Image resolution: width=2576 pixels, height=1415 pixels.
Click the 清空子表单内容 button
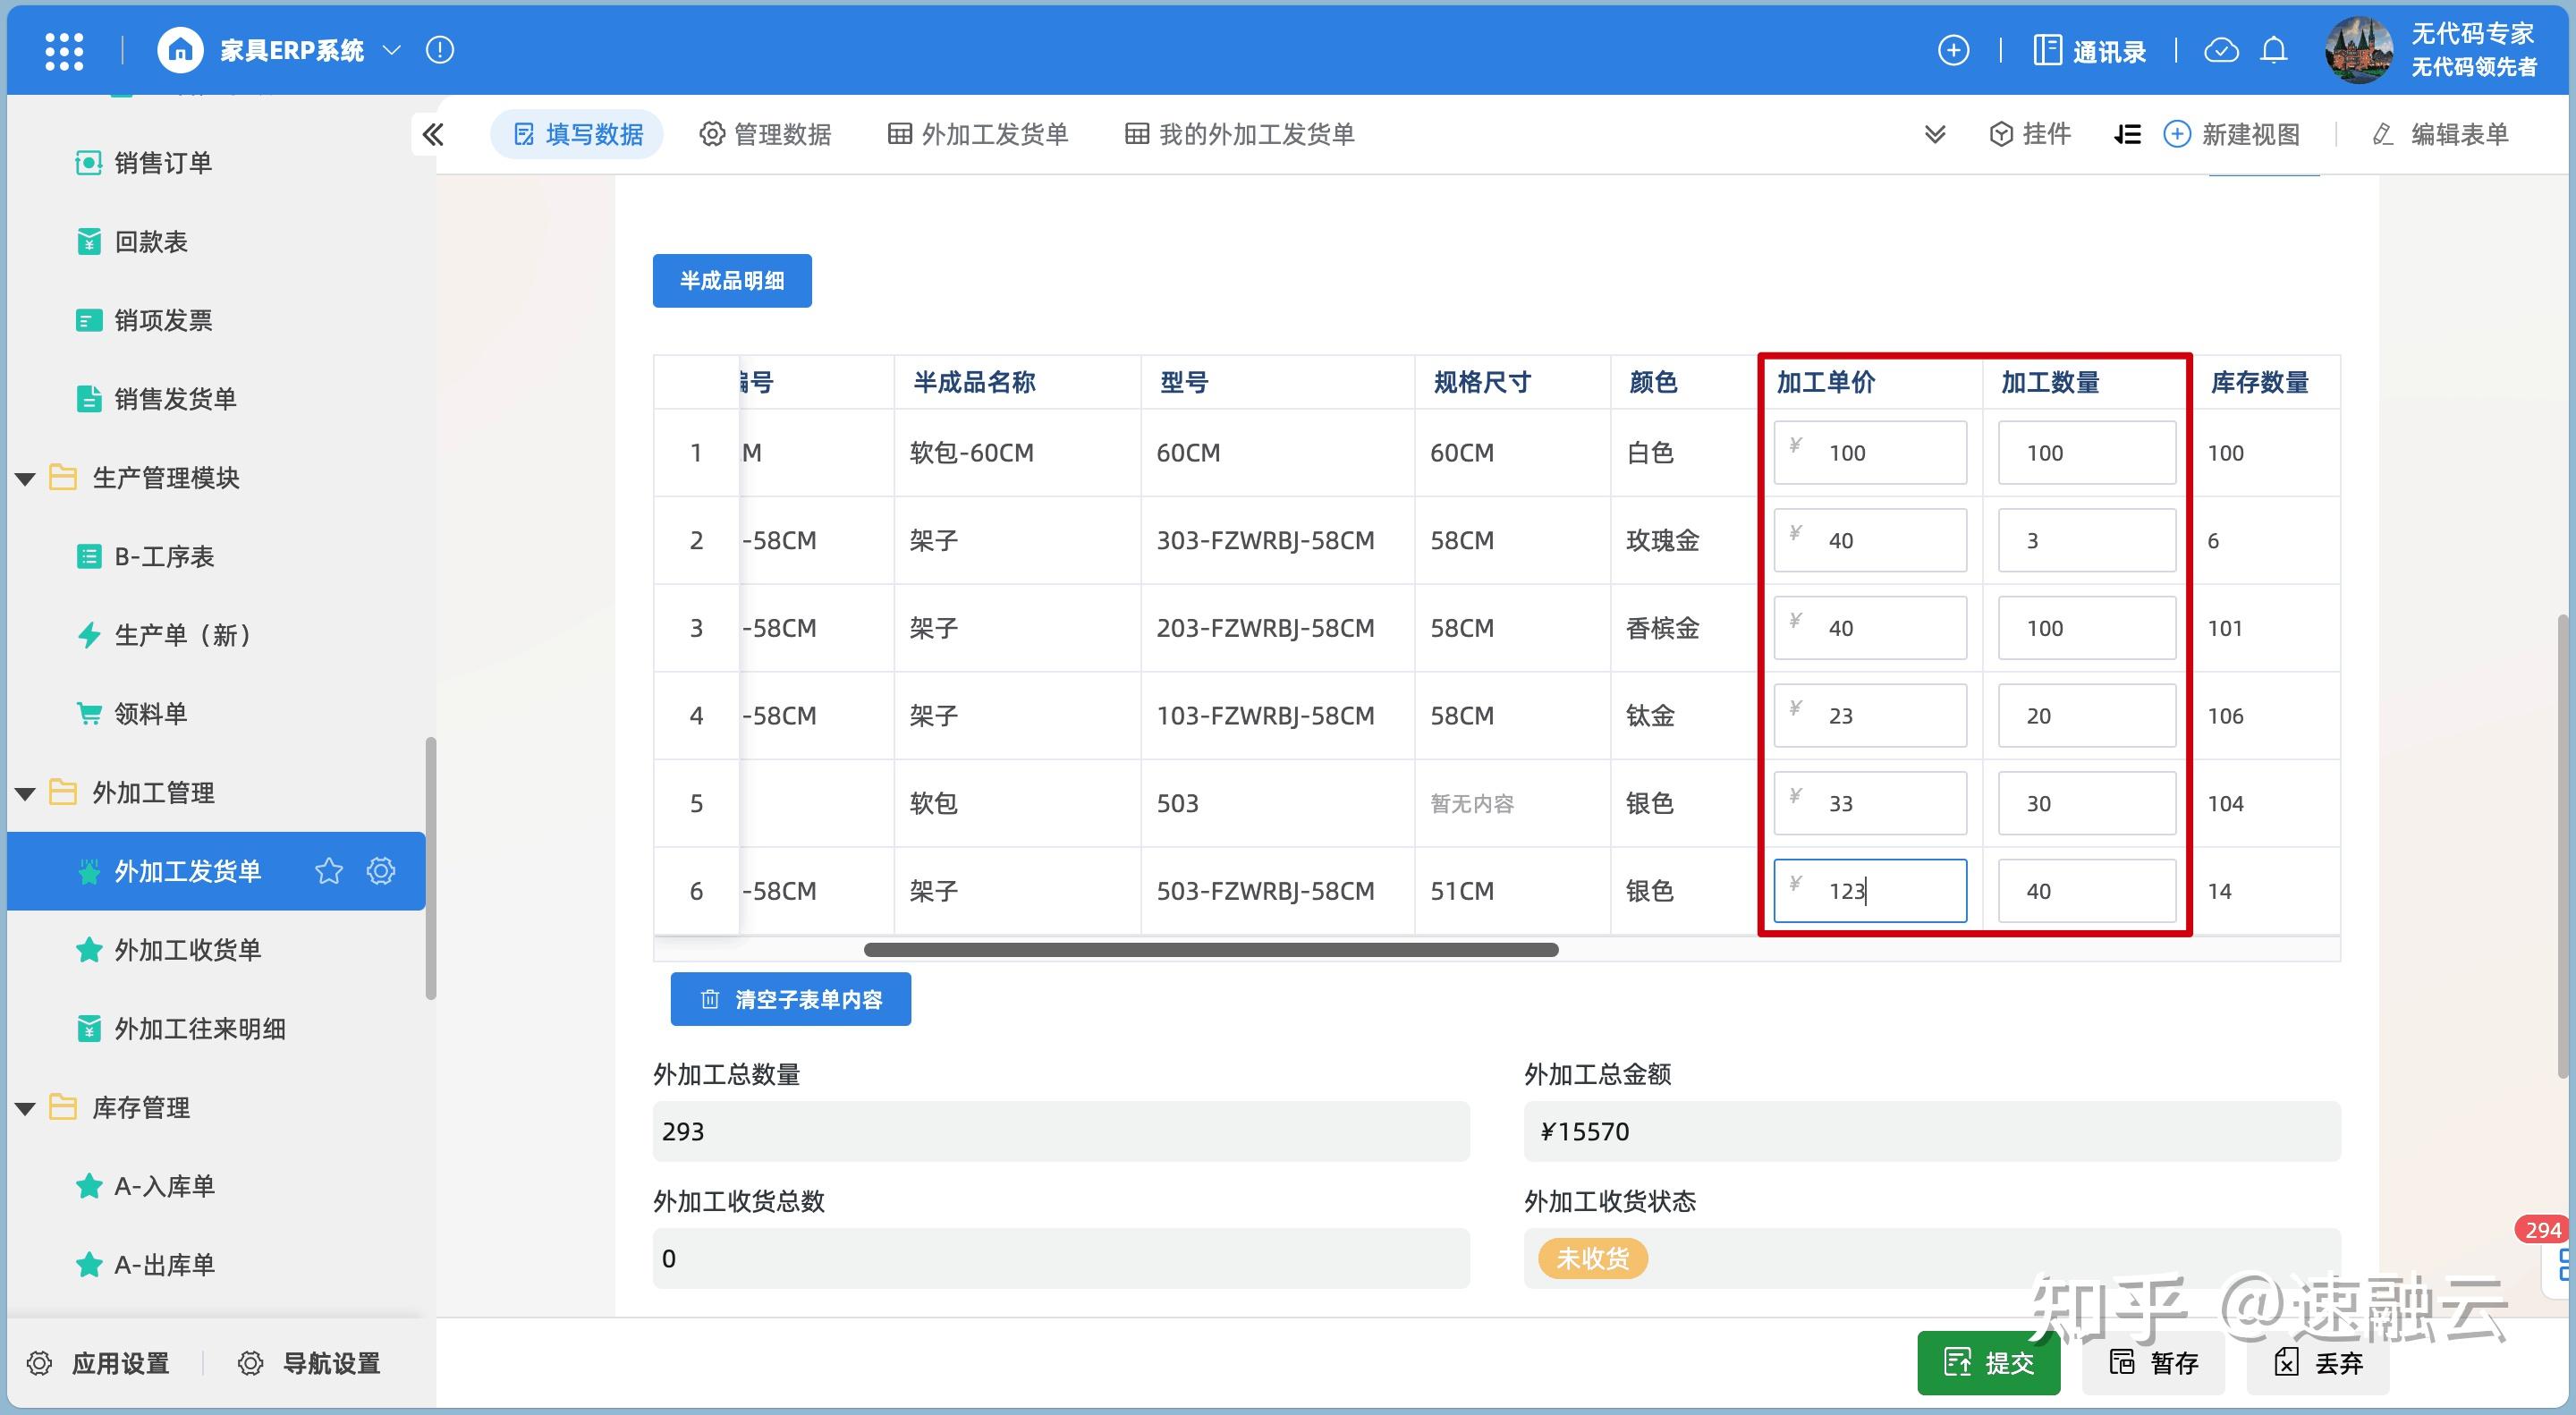point(791,999)
